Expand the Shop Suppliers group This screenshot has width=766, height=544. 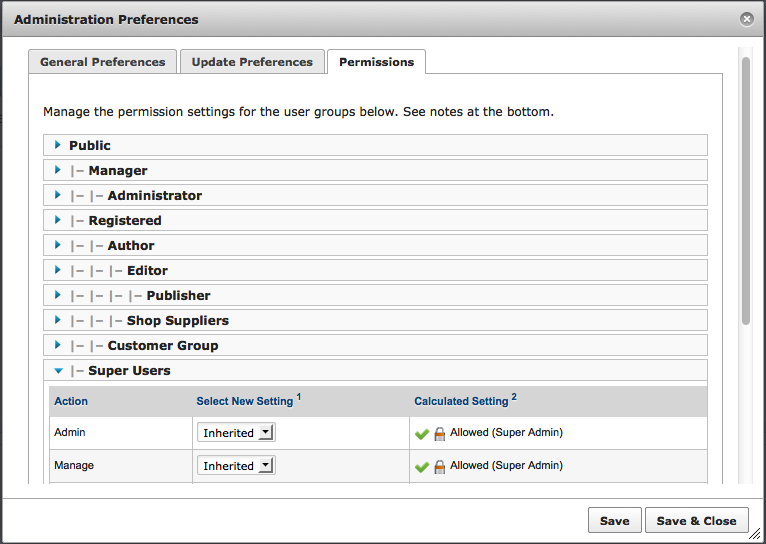pos(58,320)
